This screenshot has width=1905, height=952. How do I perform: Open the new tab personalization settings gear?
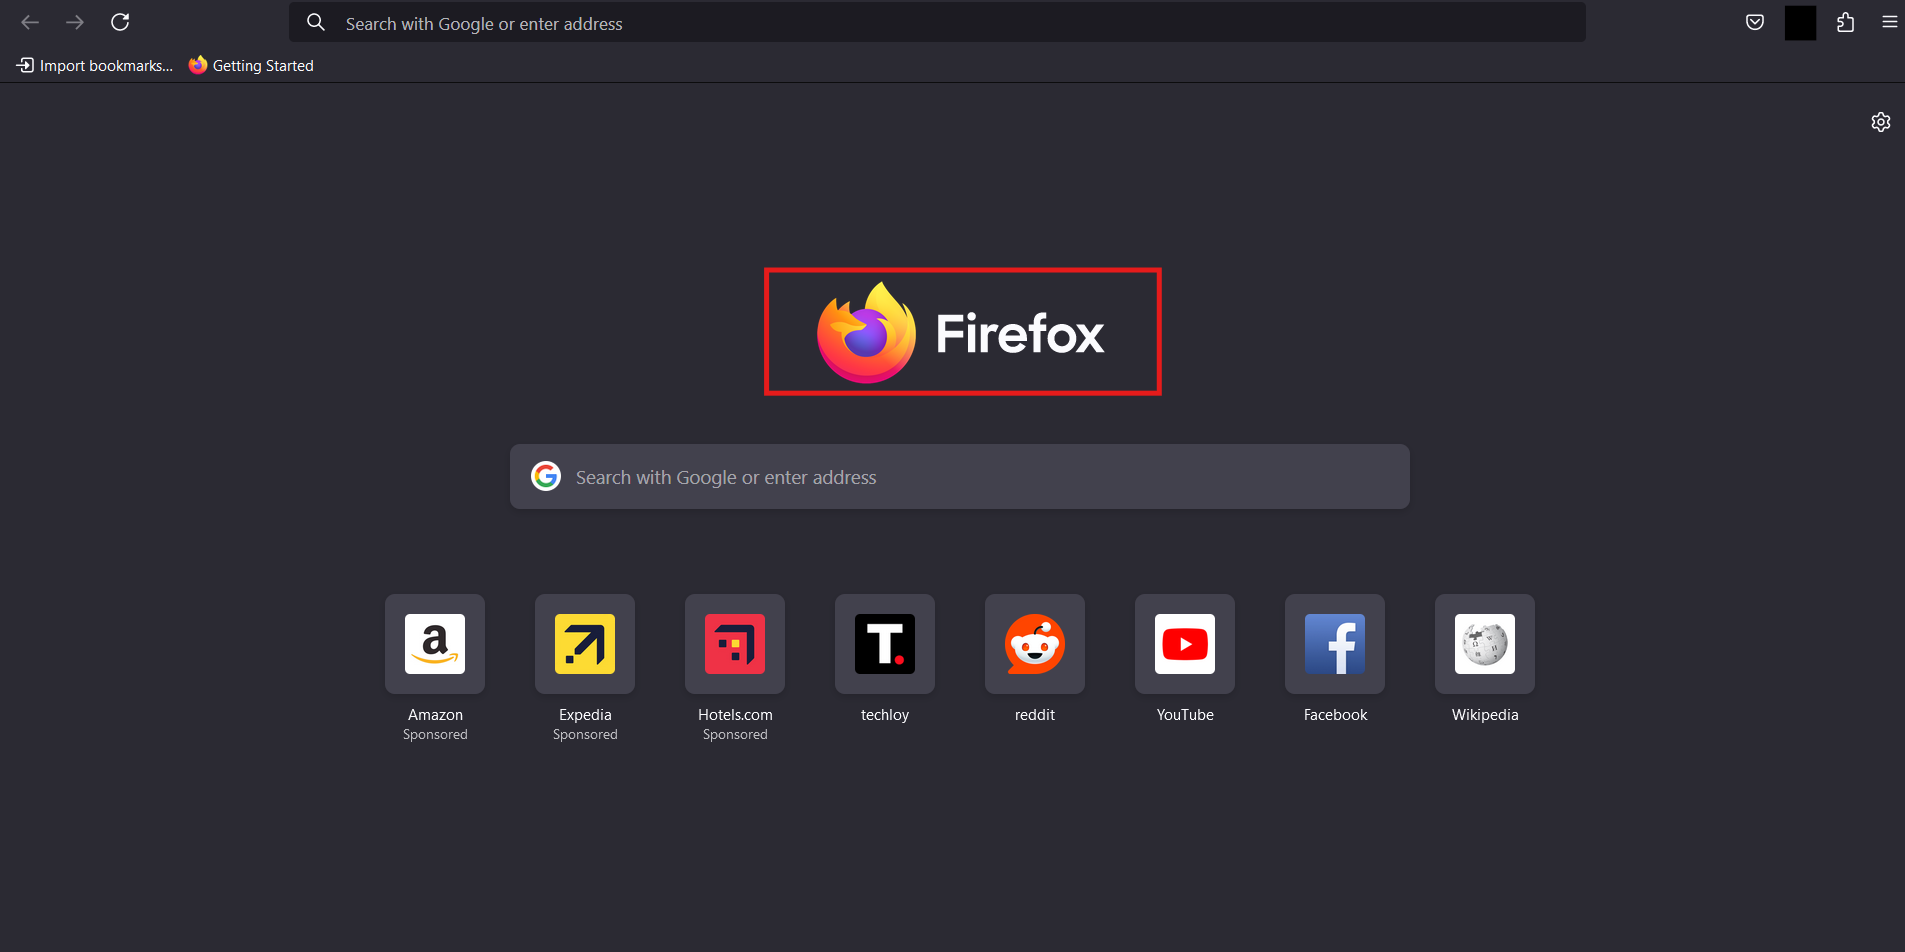tap(1881, 121)
